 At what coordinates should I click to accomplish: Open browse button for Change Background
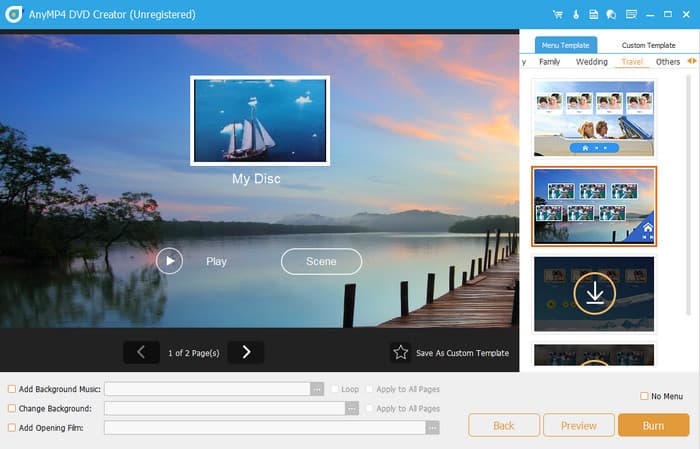[x=351, y=408]
